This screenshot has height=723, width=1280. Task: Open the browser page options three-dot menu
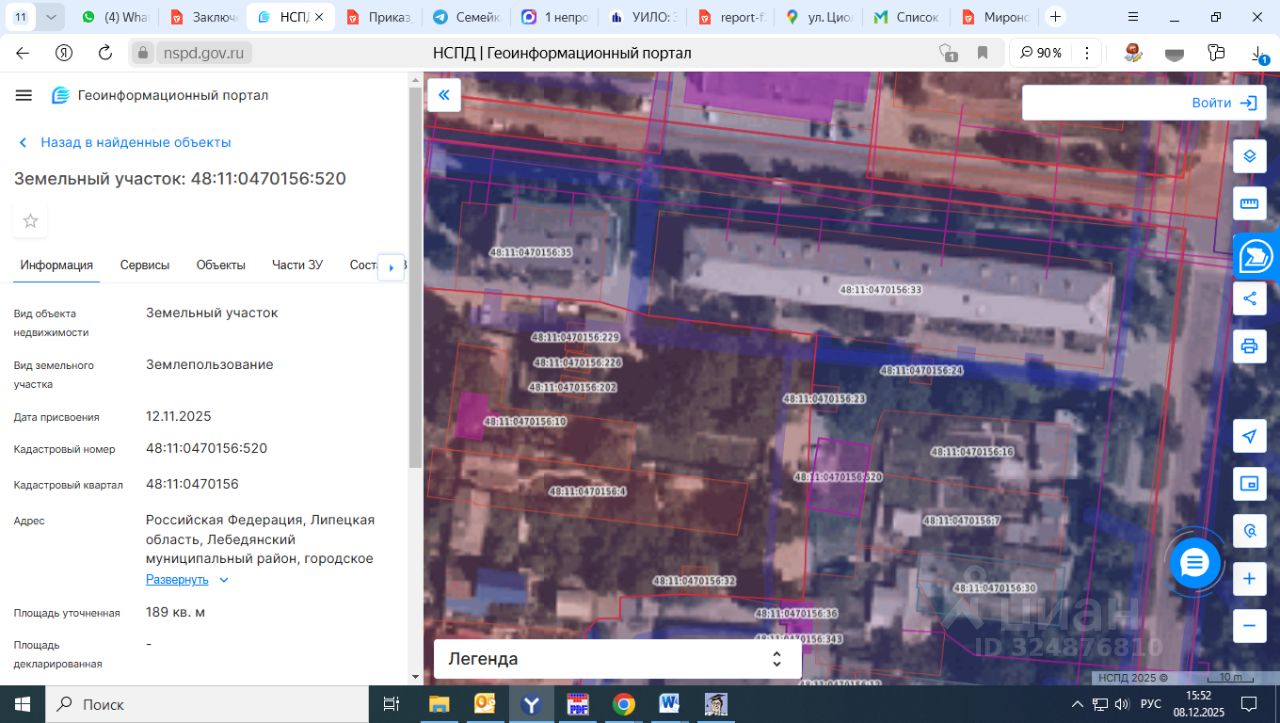coord(1086,53)
